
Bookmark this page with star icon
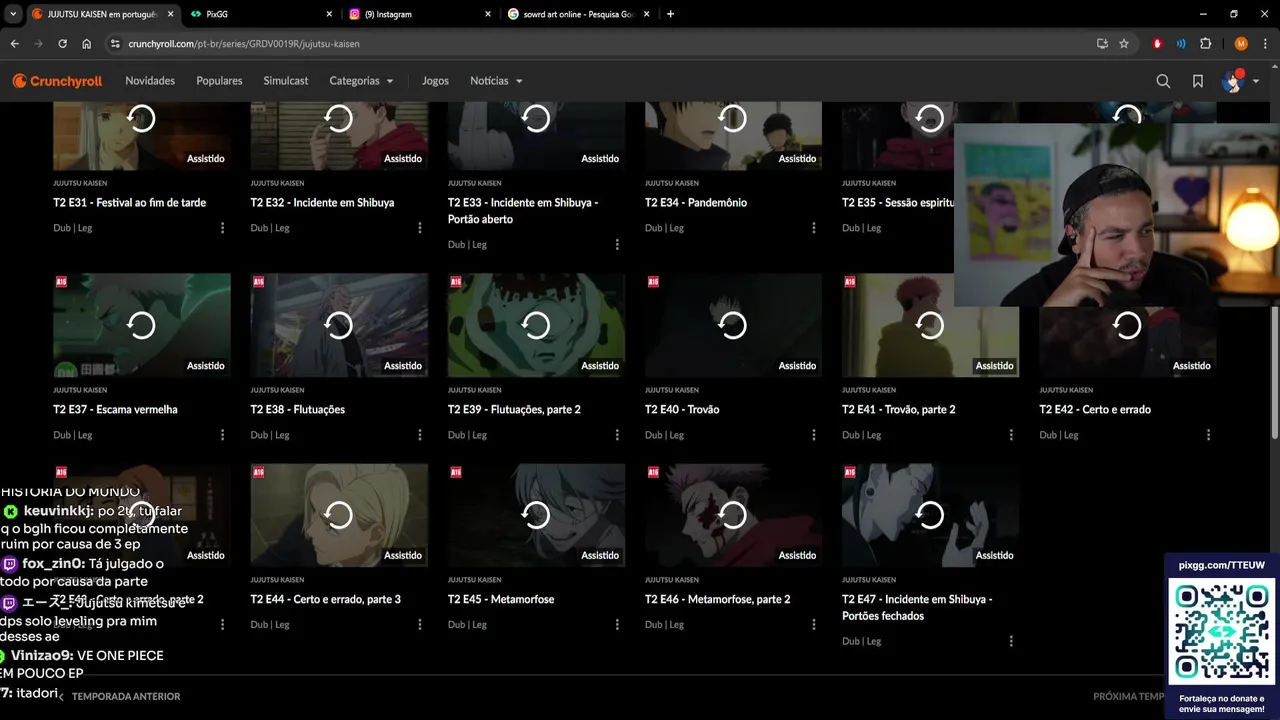(x=1124, y=44)
